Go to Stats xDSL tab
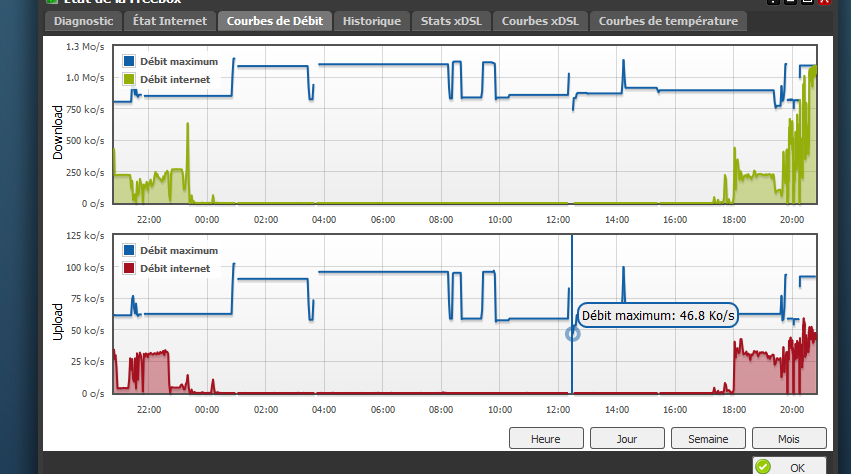851x474 pixels. [x=451, y=21]
